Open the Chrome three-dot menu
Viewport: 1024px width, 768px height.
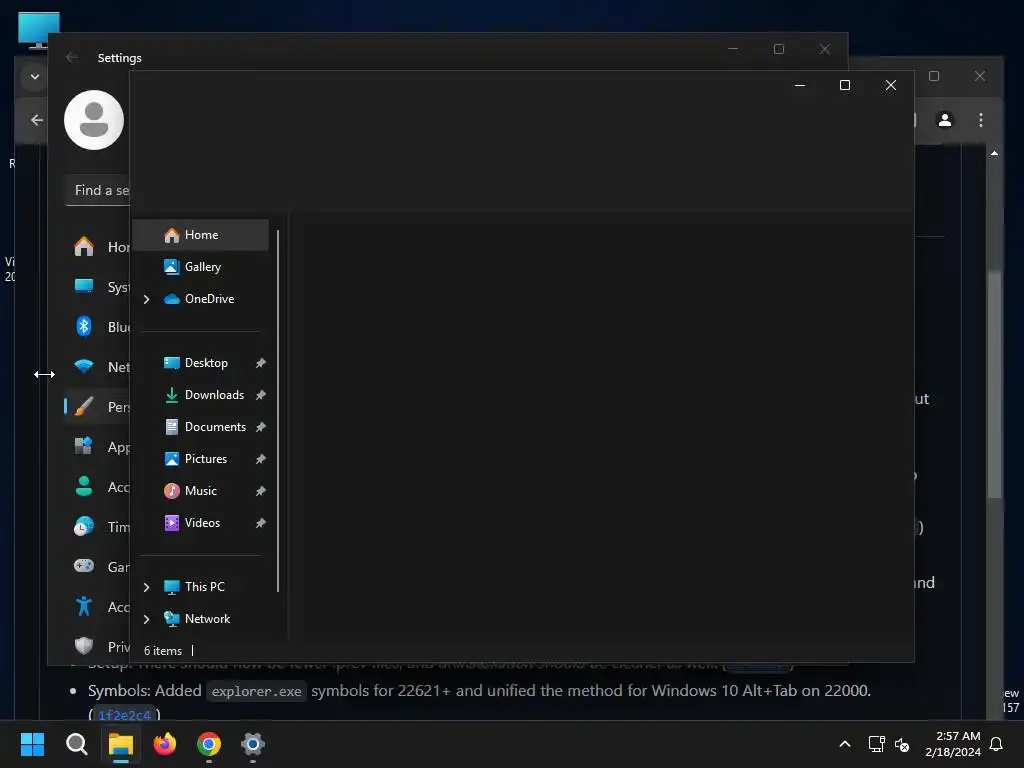(x=981, y=120)
